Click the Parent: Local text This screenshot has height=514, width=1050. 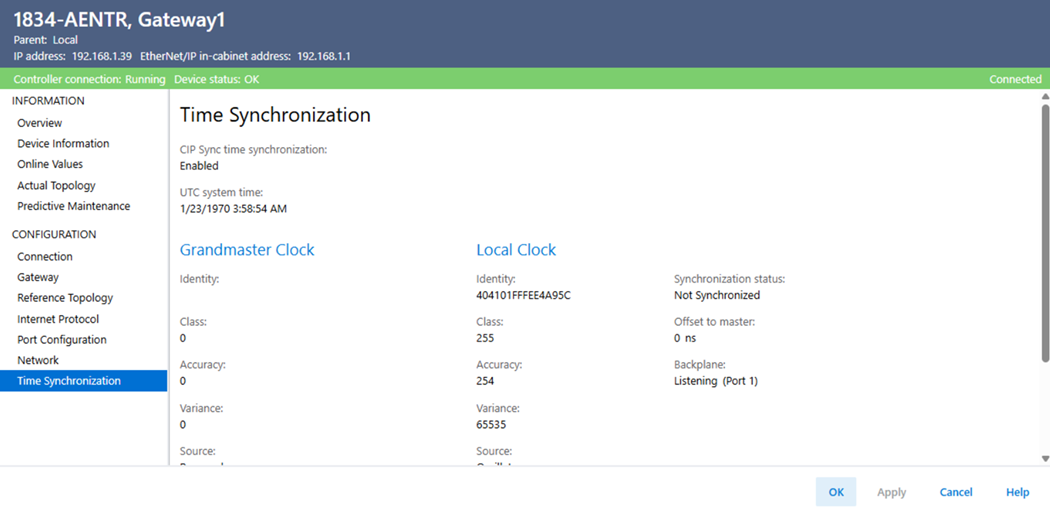(46, 39)
